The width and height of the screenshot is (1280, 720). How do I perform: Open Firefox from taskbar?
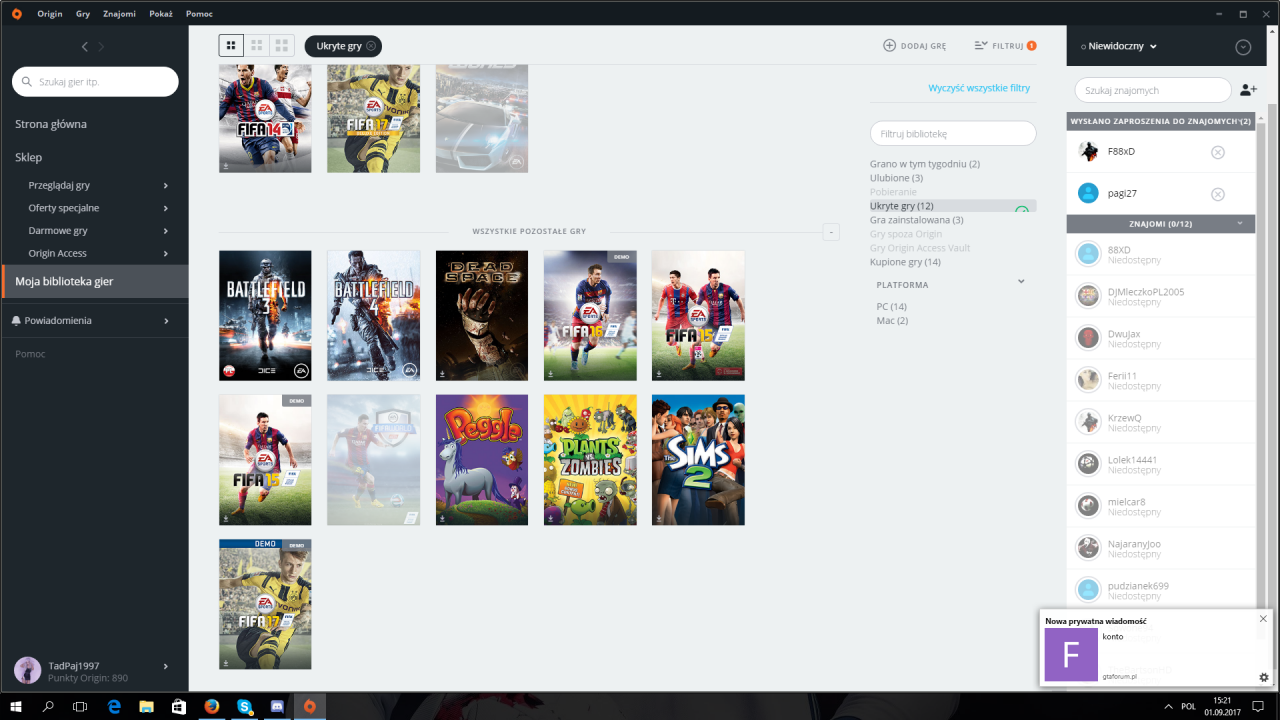click(211, 706)
